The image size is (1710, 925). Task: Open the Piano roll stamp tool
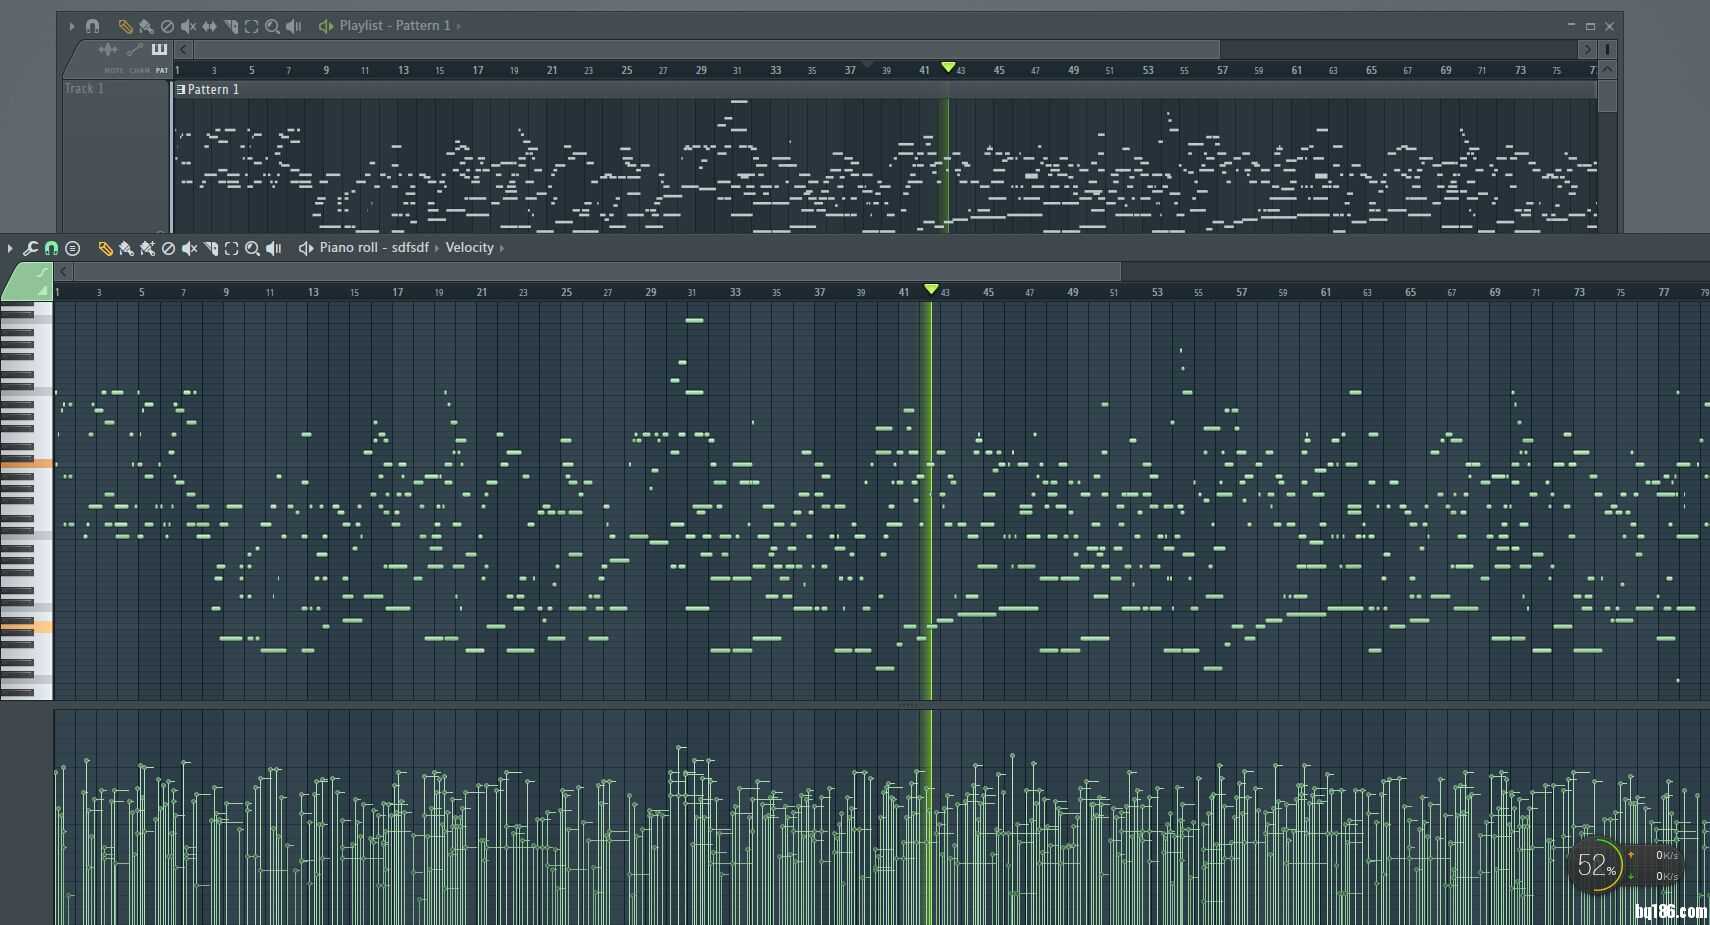coord(72,248)
